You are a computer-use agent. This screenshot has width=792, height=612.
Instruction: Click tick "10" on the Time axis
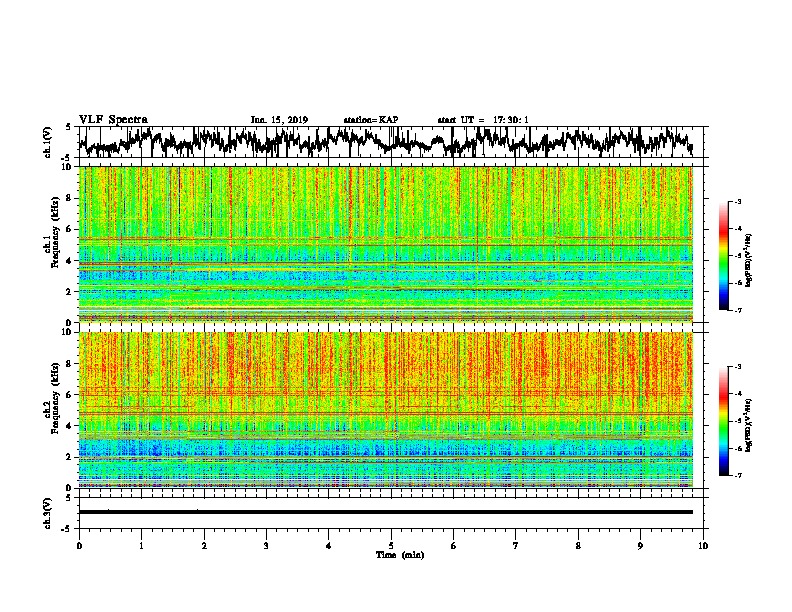pyautogui.click(x=703, y=546)
